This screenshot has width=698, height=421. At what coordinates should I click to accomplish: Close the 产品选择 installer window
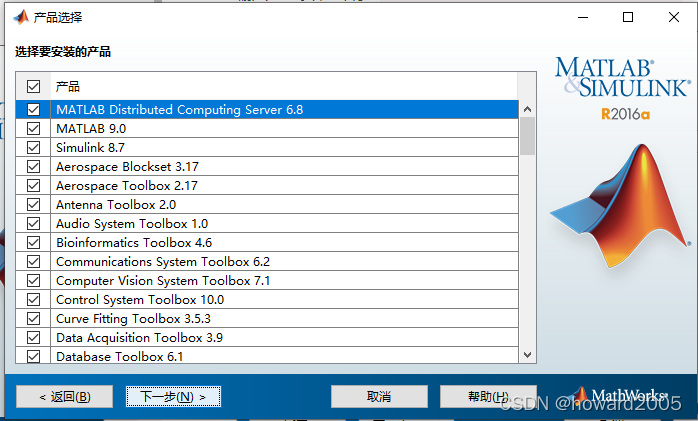(674, 17)
